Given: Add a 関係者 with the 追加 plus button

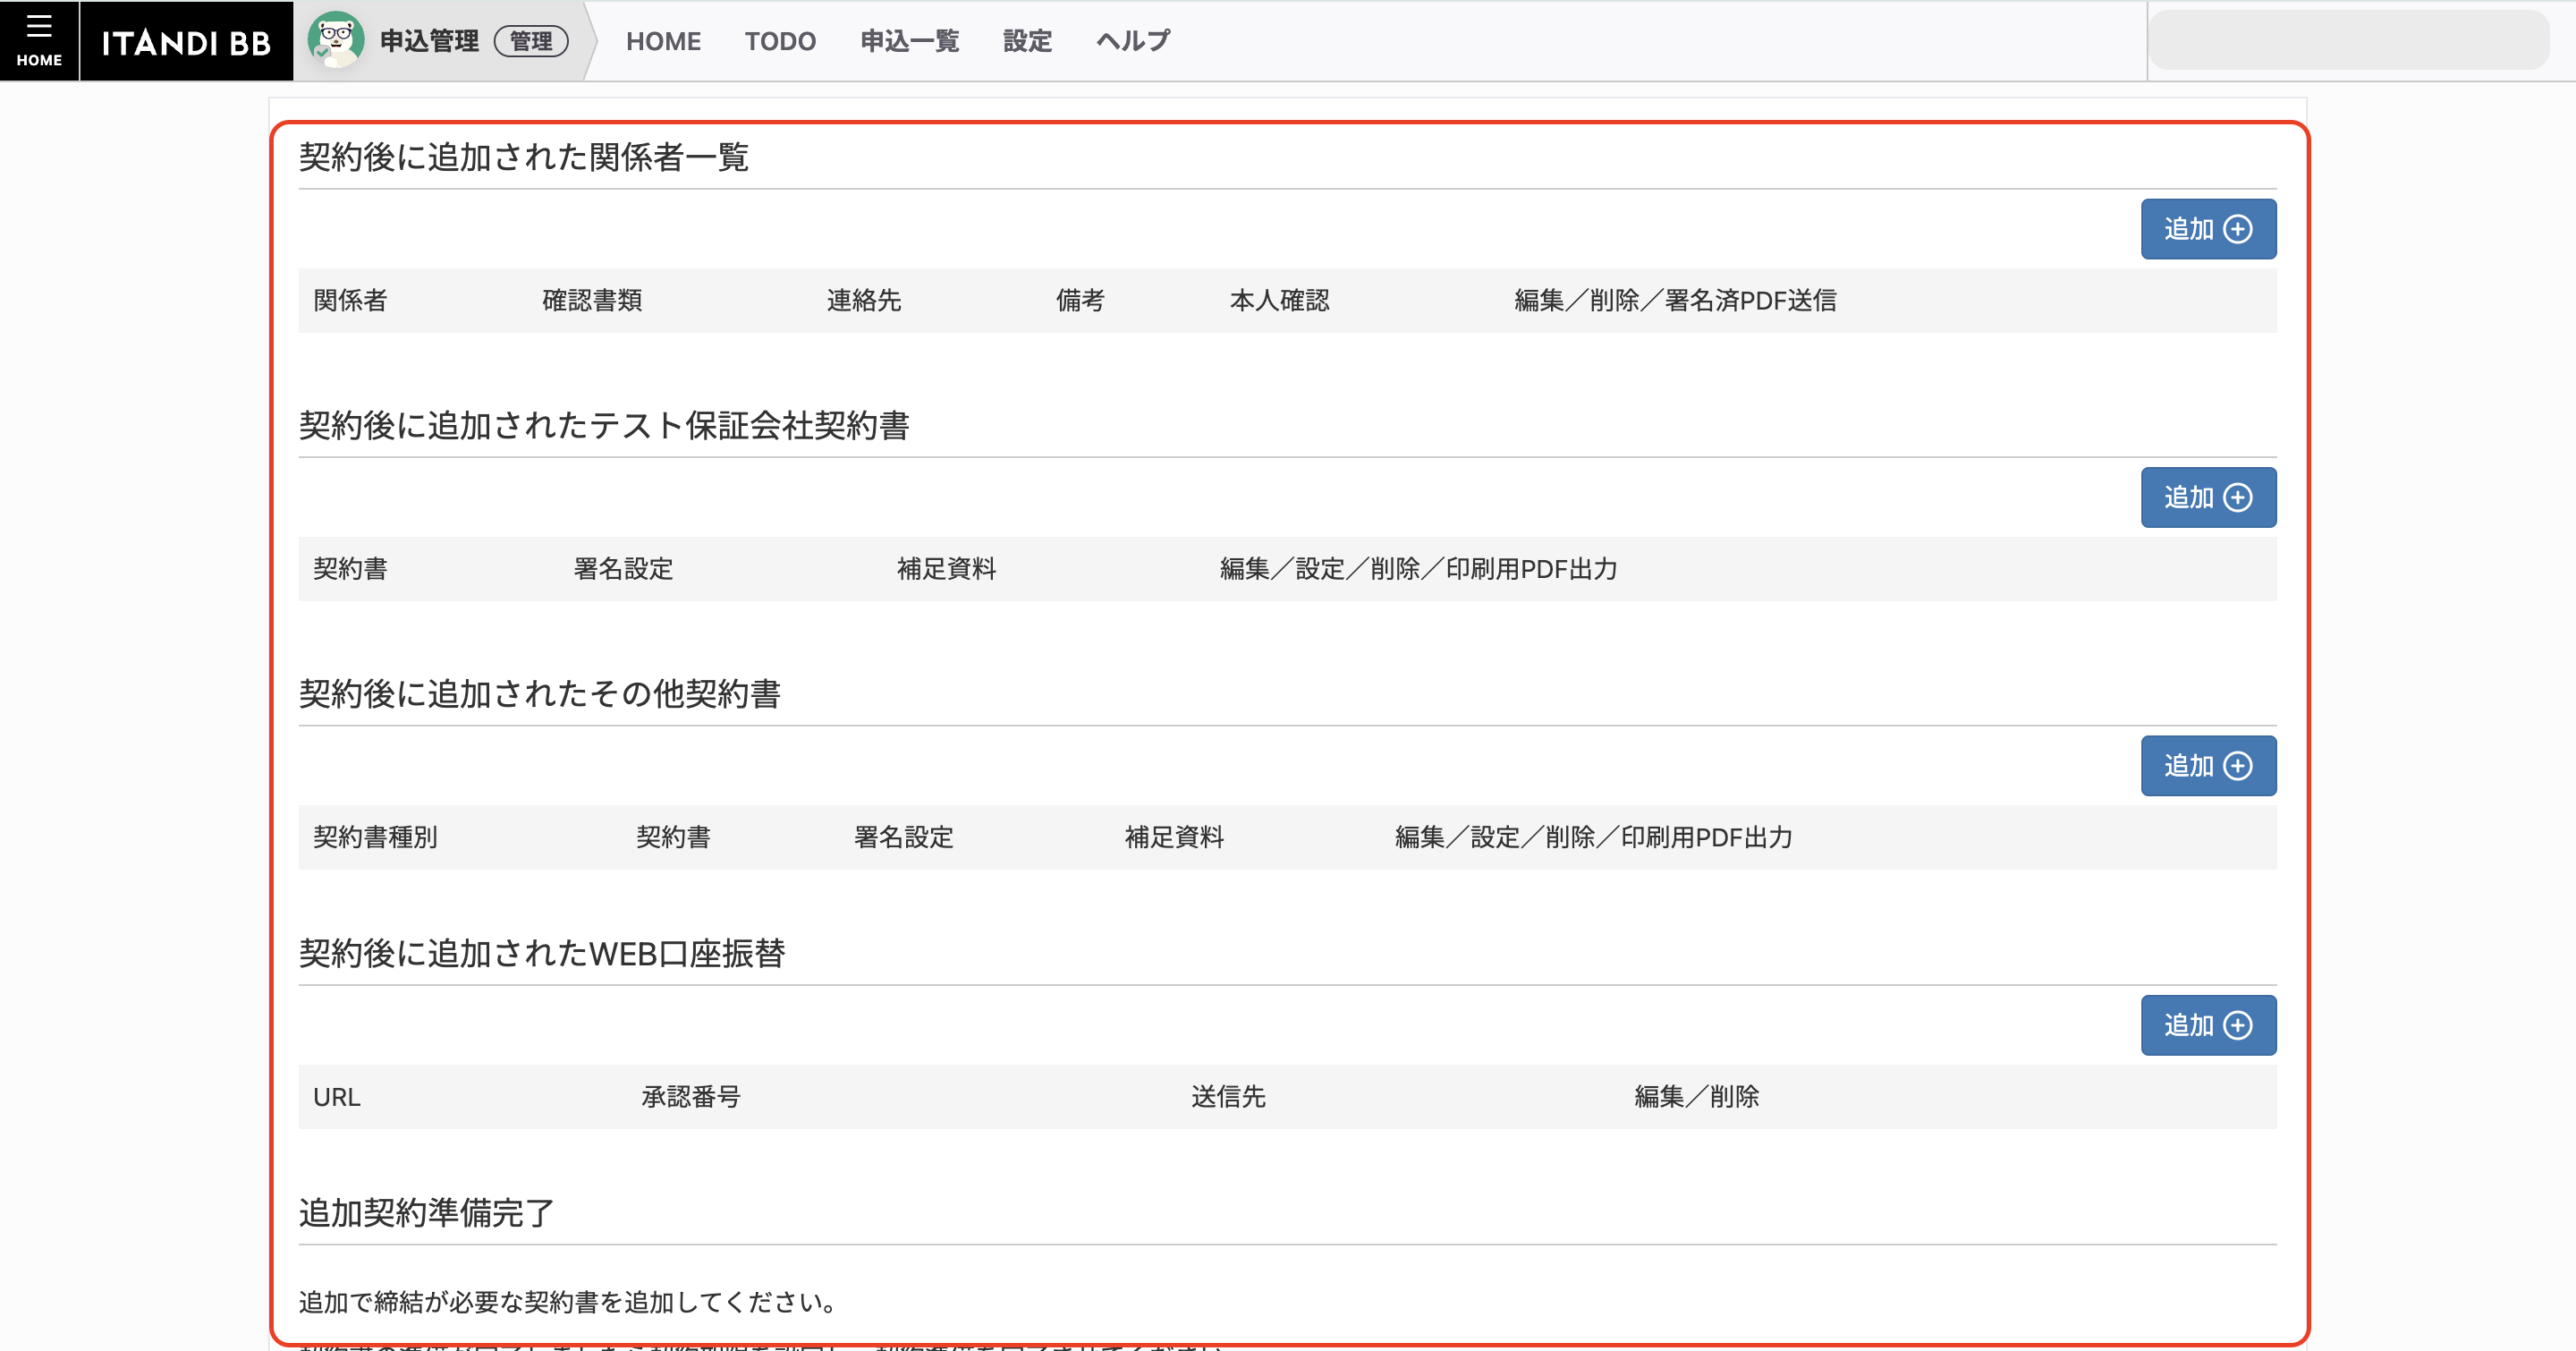Looking at the screenshot, I should click(x=2207, y=229).
